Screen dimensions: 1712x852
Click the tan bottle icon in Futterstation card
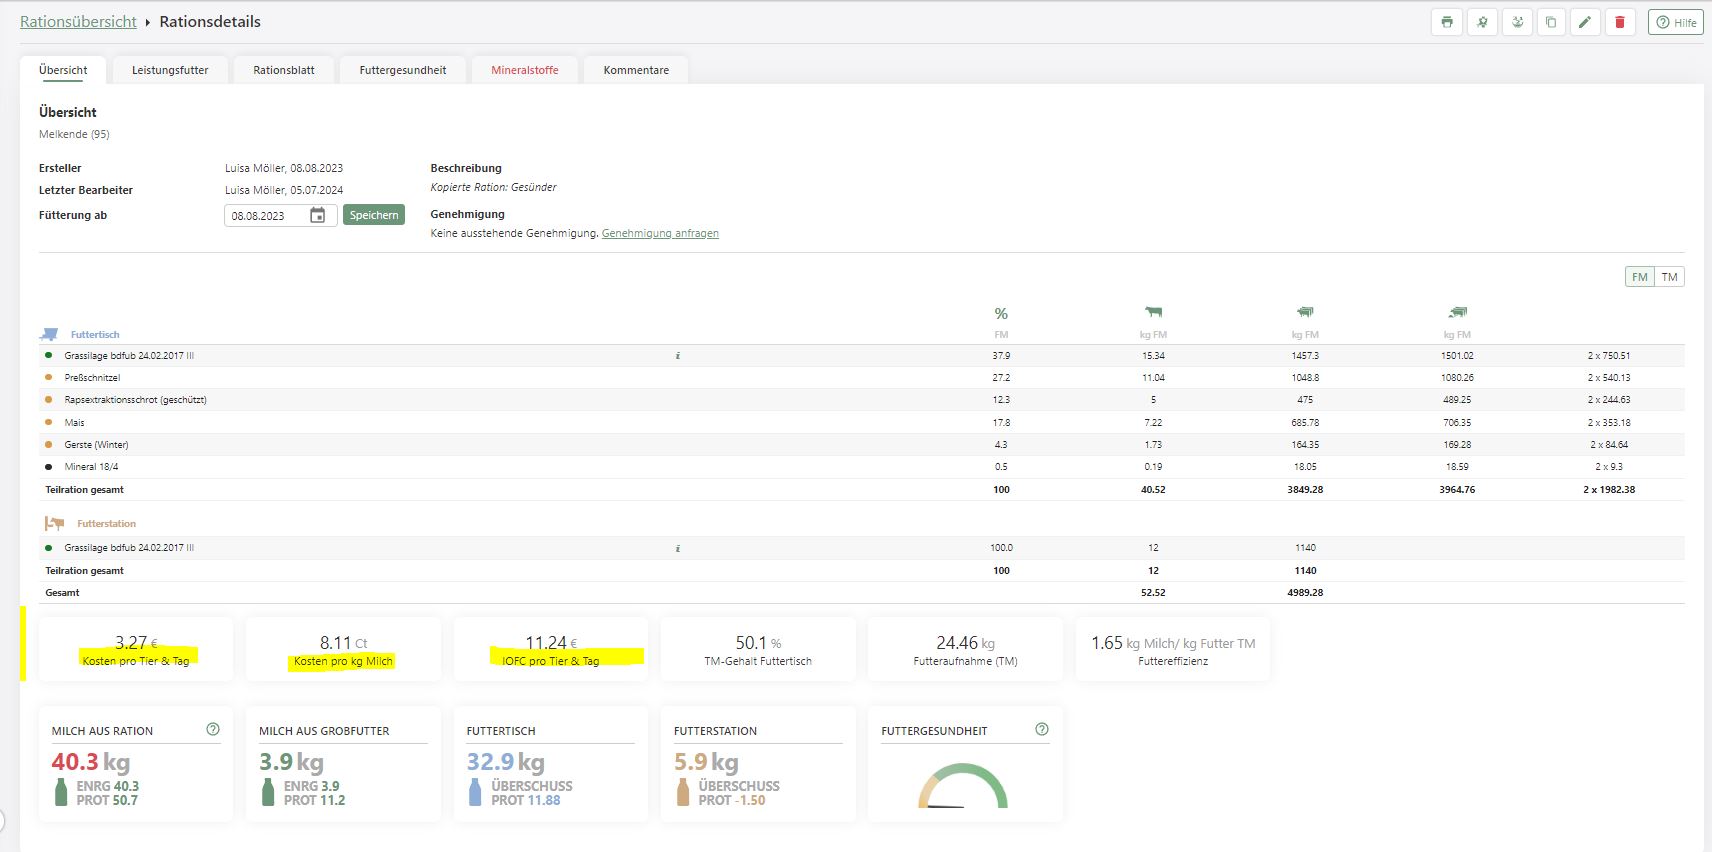(x=683, y=793)
